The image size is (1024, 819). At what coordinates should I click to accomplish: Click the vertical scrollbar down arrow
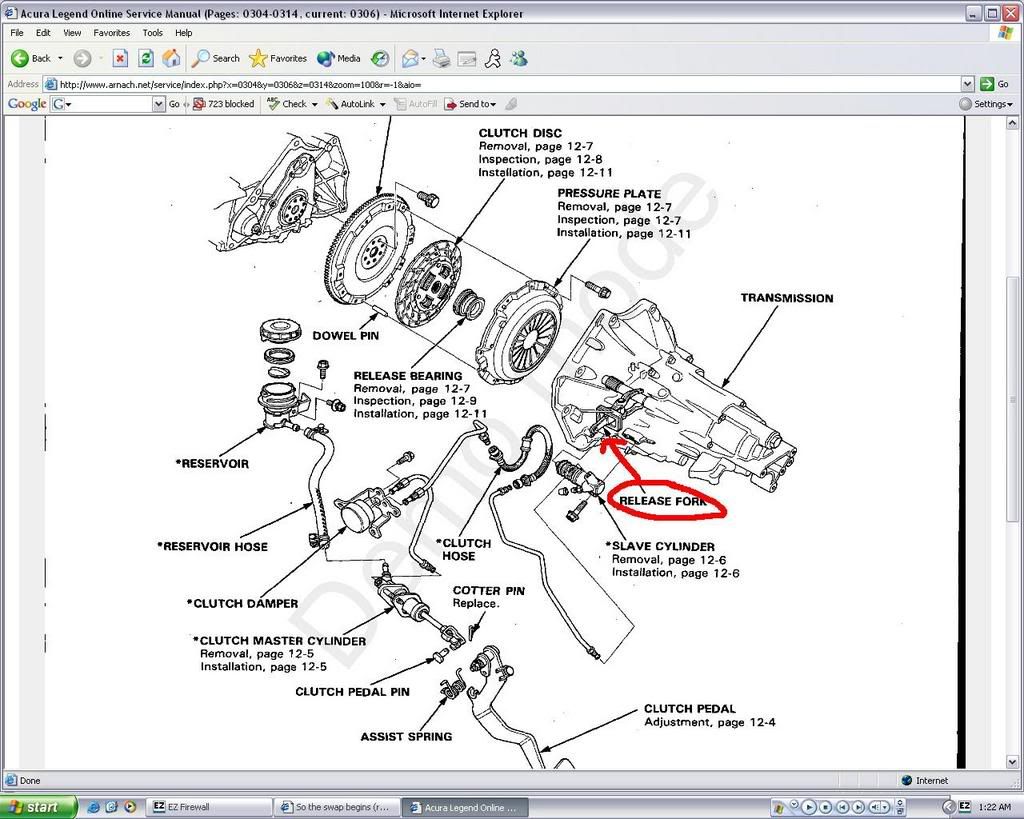tap(1012, 762)
